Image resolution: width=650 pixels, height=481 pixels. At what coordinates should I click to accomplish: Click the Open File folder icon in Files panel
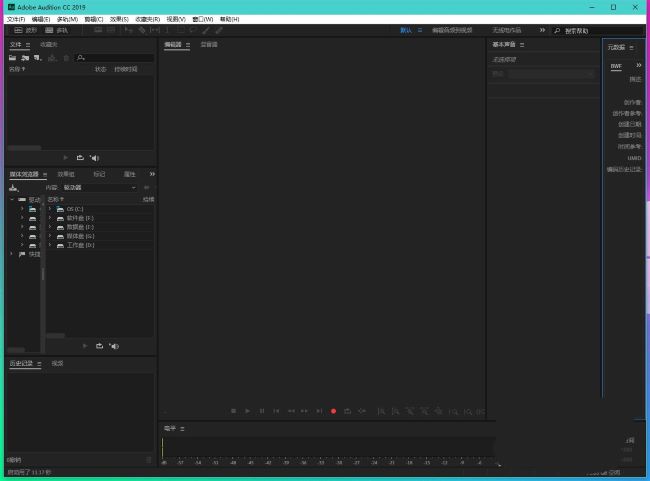13,58
